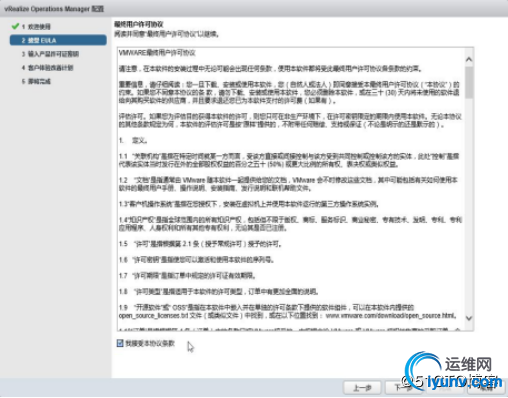Click the 上一步 previous button
This screenshot has width=508, height=398.
362,388
